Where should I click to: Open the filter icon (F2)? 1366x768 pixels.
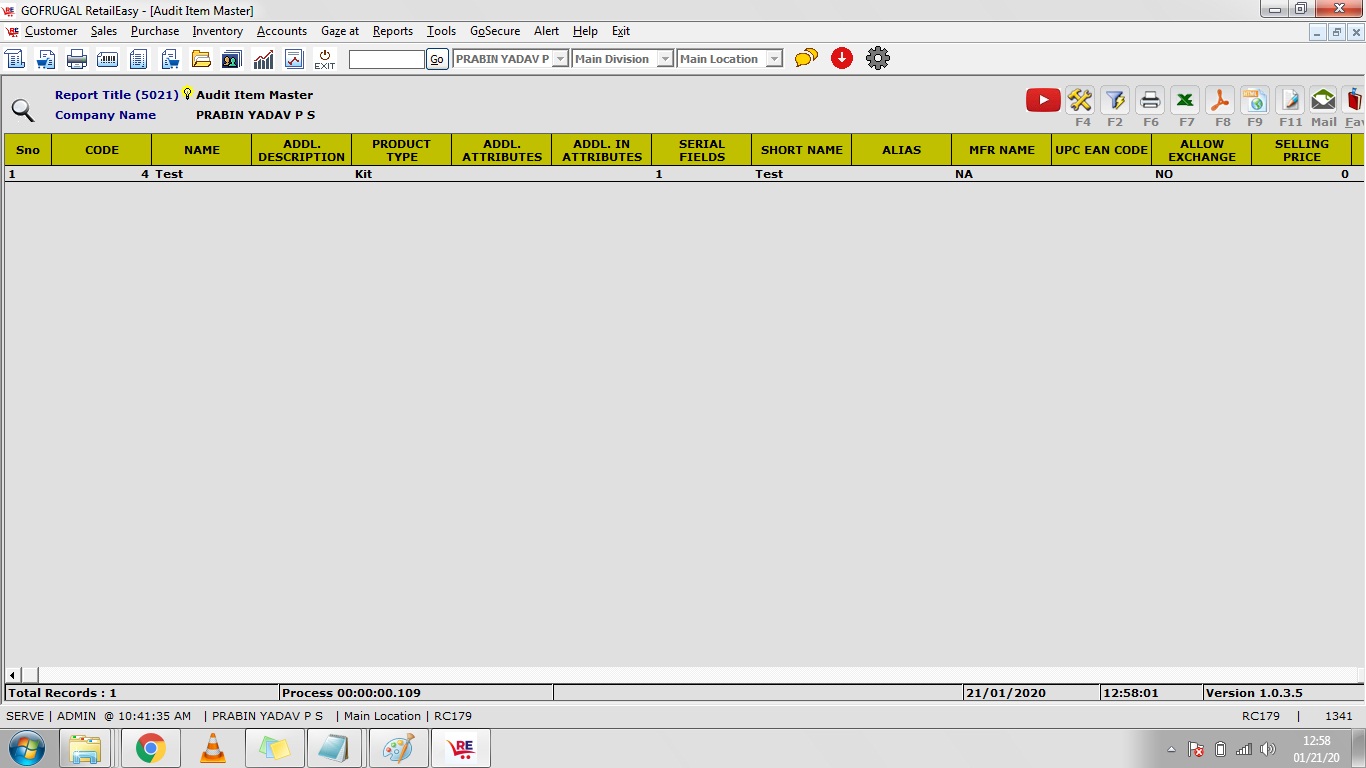tap(1115, 100)
